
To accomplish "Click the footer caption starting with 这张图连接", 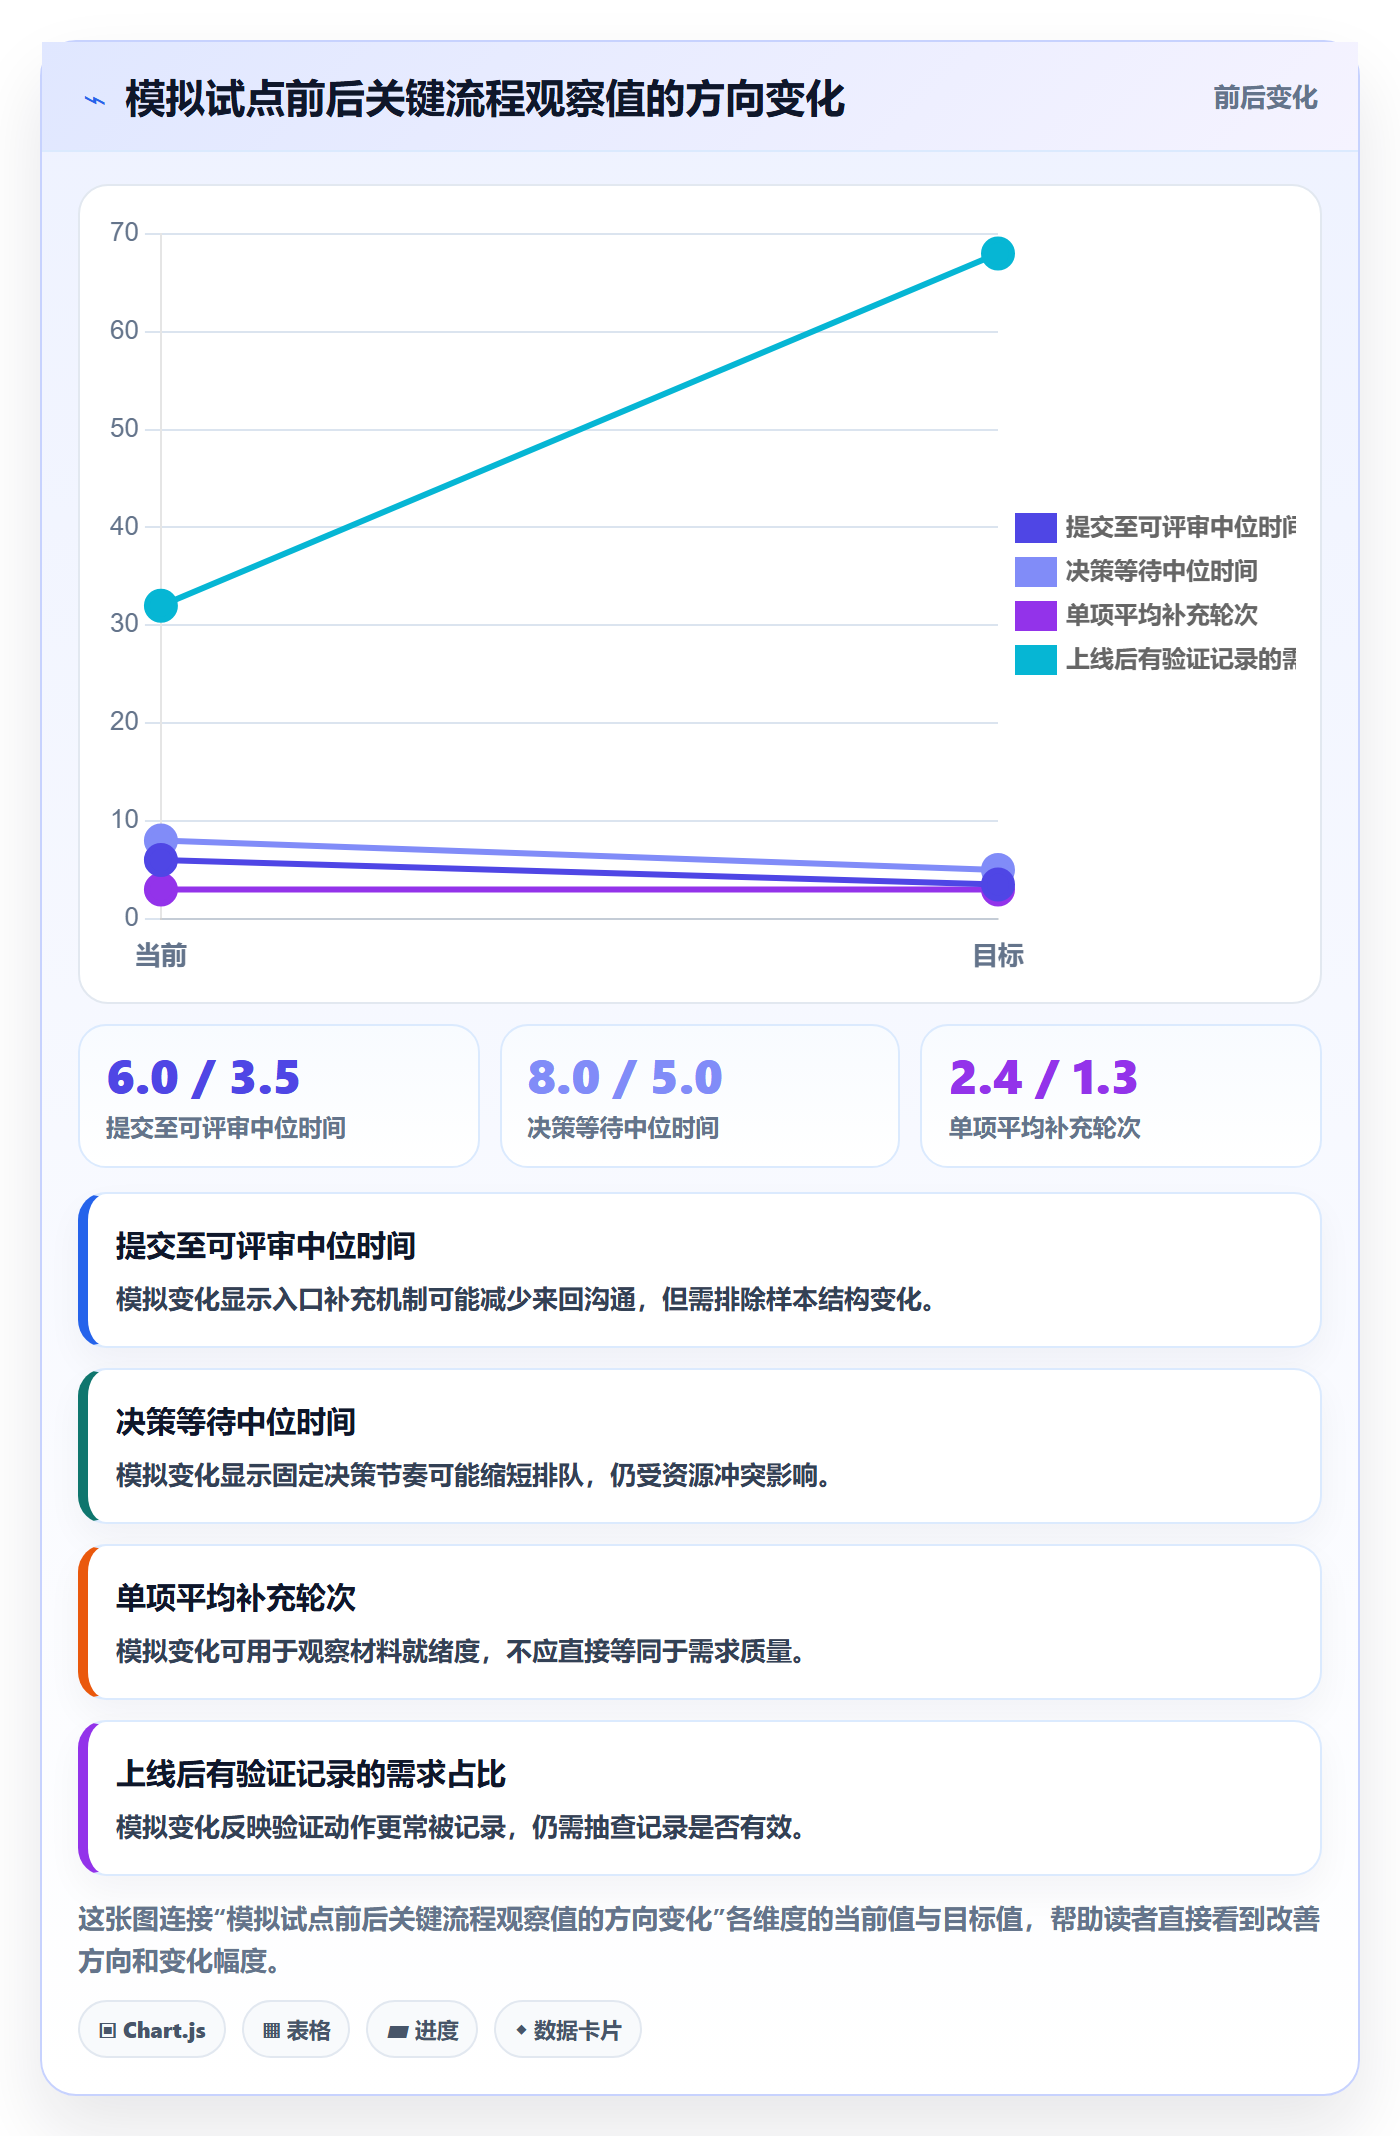I will (699, 1940).
